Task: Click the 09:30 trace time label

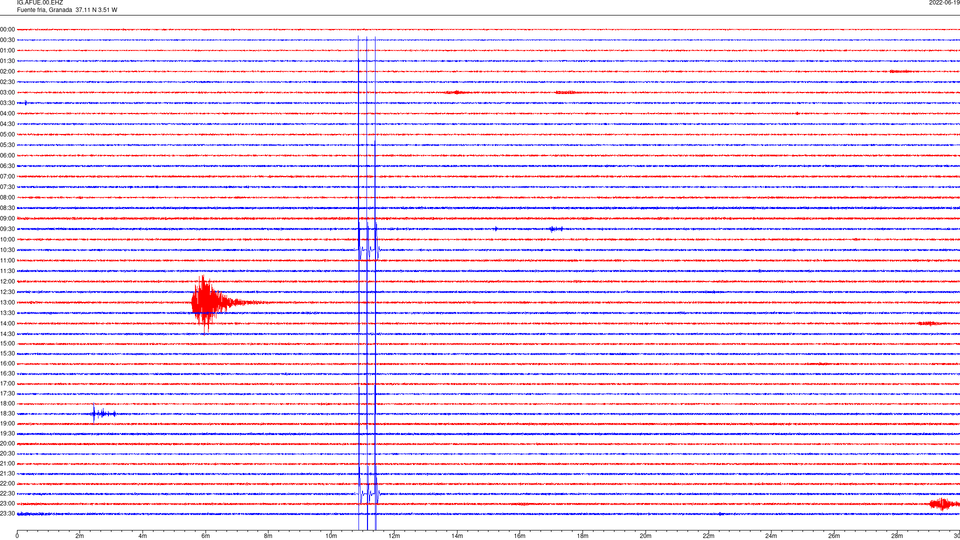Action: tap(7, 229)
